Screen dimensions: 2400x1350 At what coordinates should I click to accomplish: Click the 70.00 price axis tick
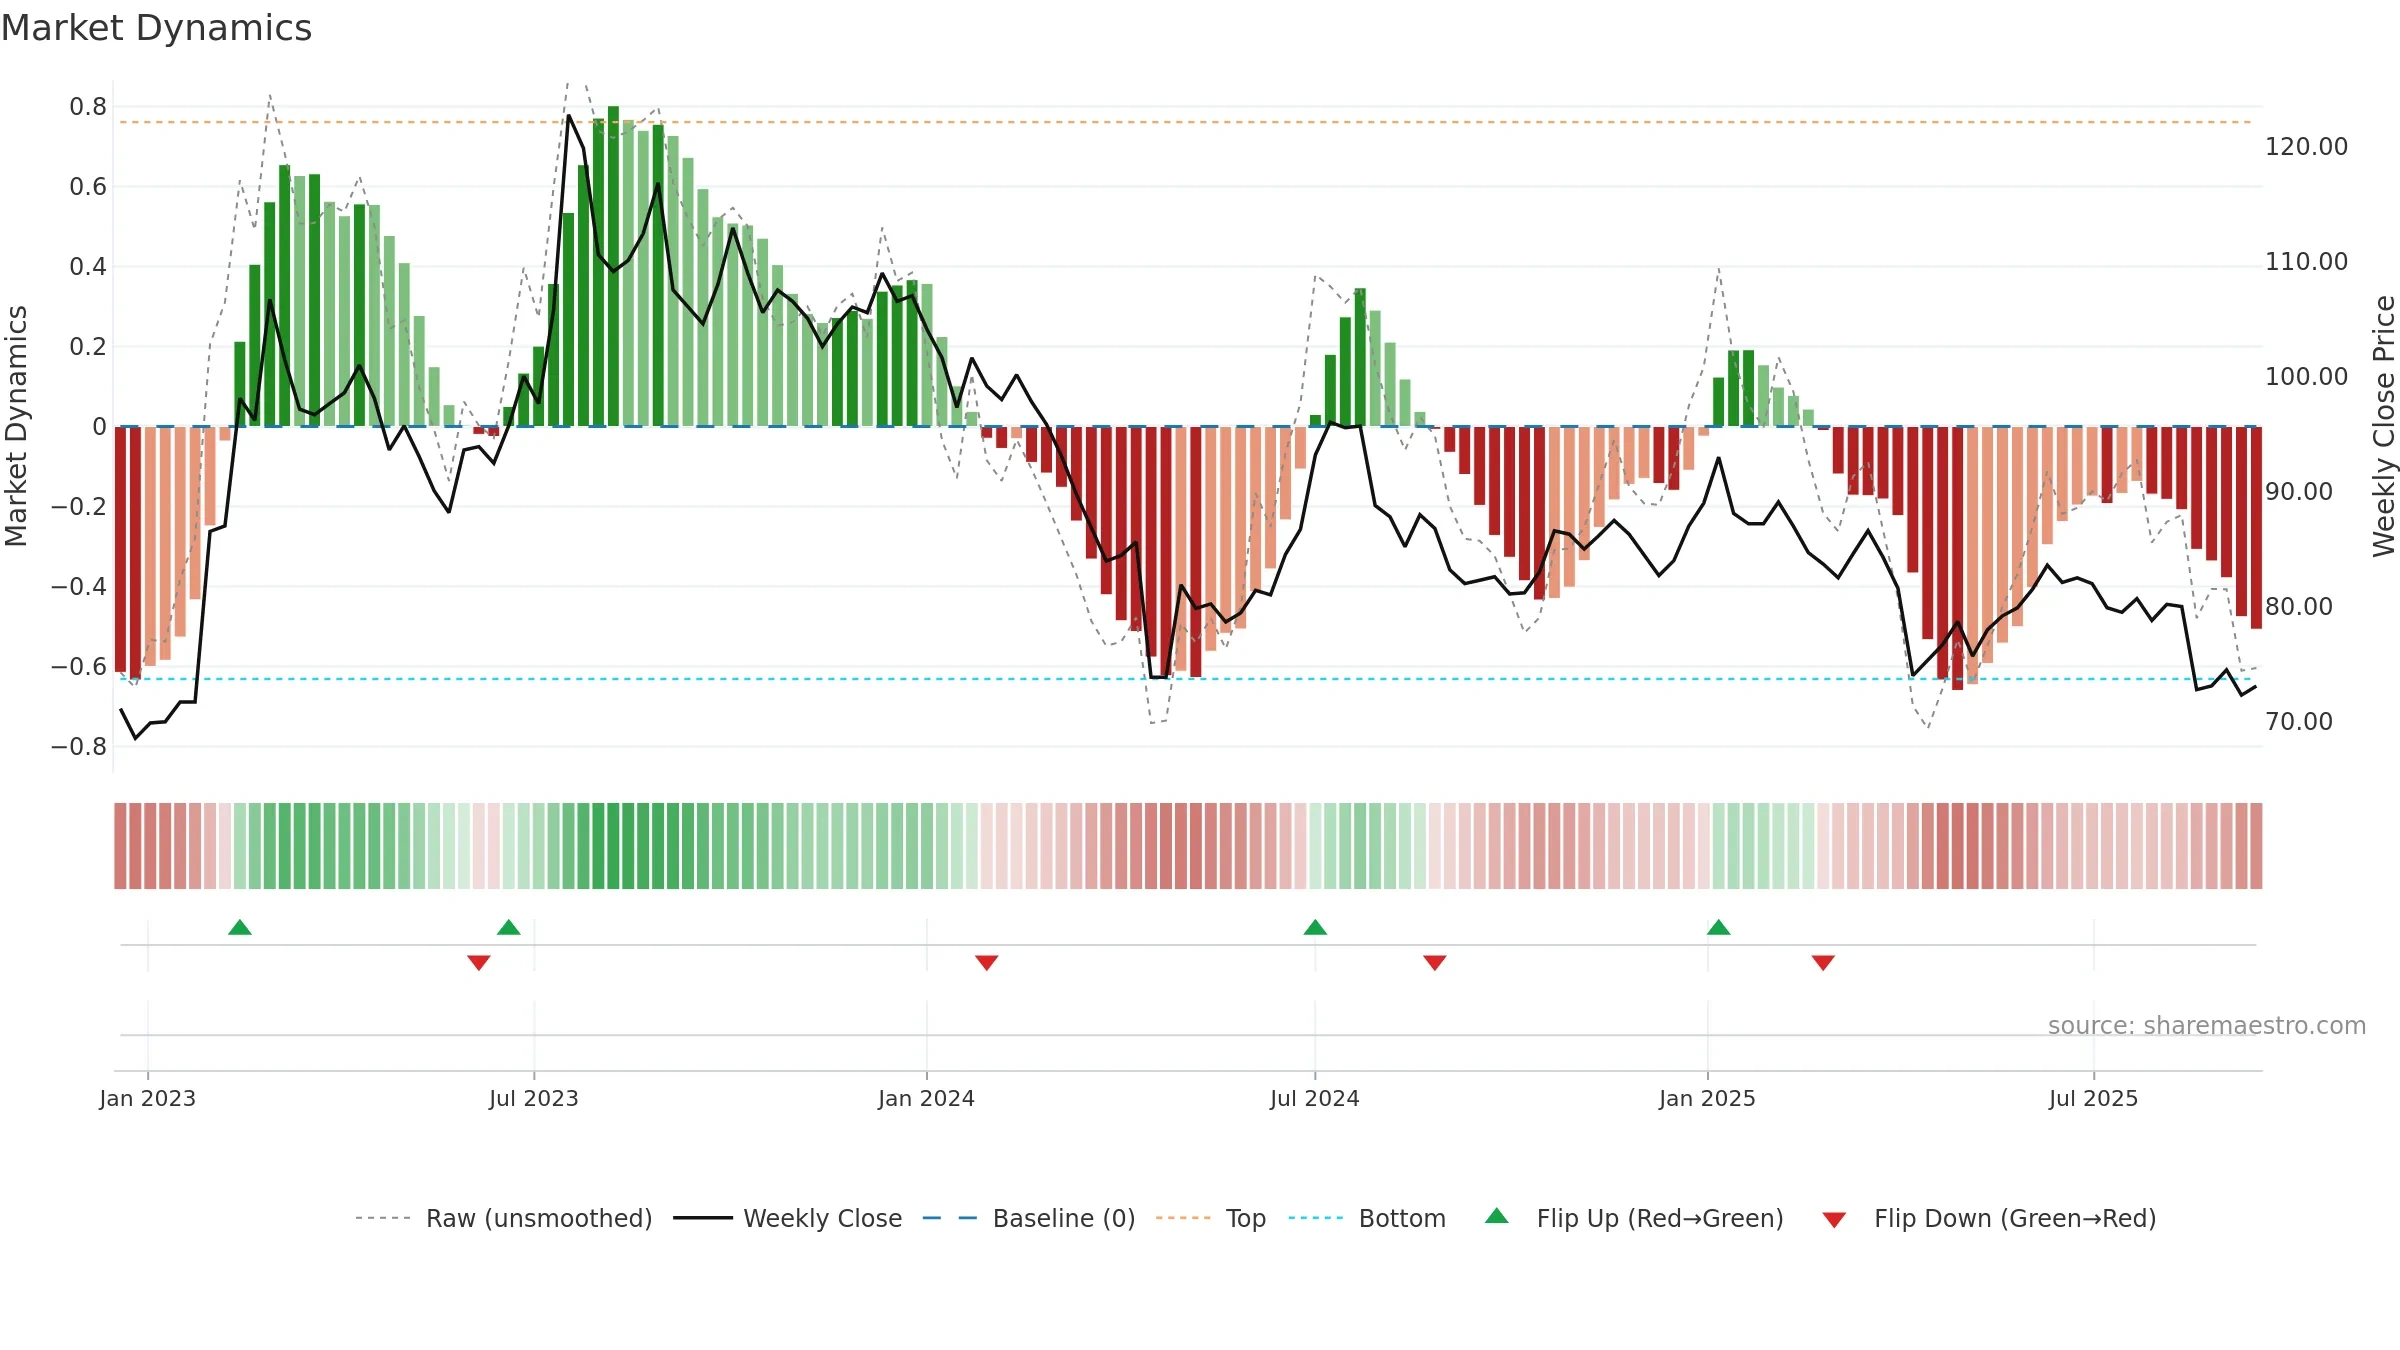pos(2299,722)
